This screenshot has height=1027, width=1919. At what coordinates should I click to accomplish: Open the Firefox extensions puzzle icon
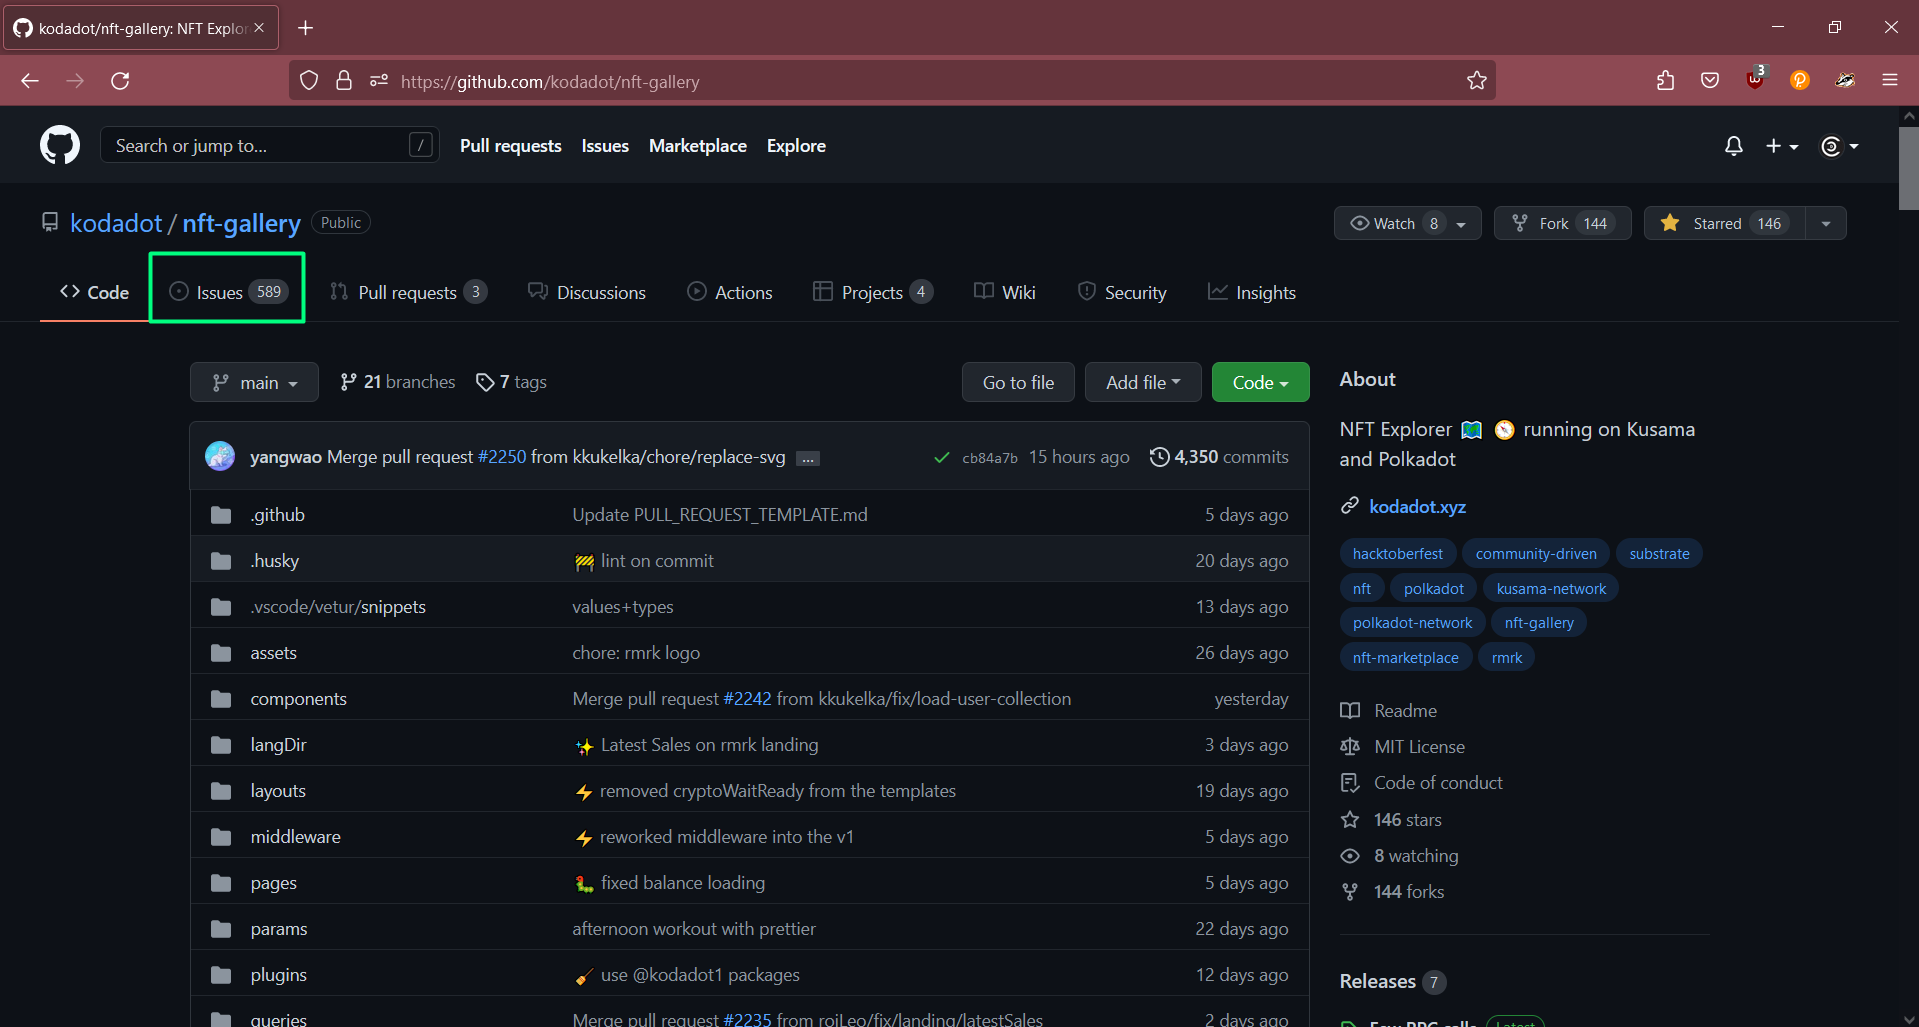1665,81
